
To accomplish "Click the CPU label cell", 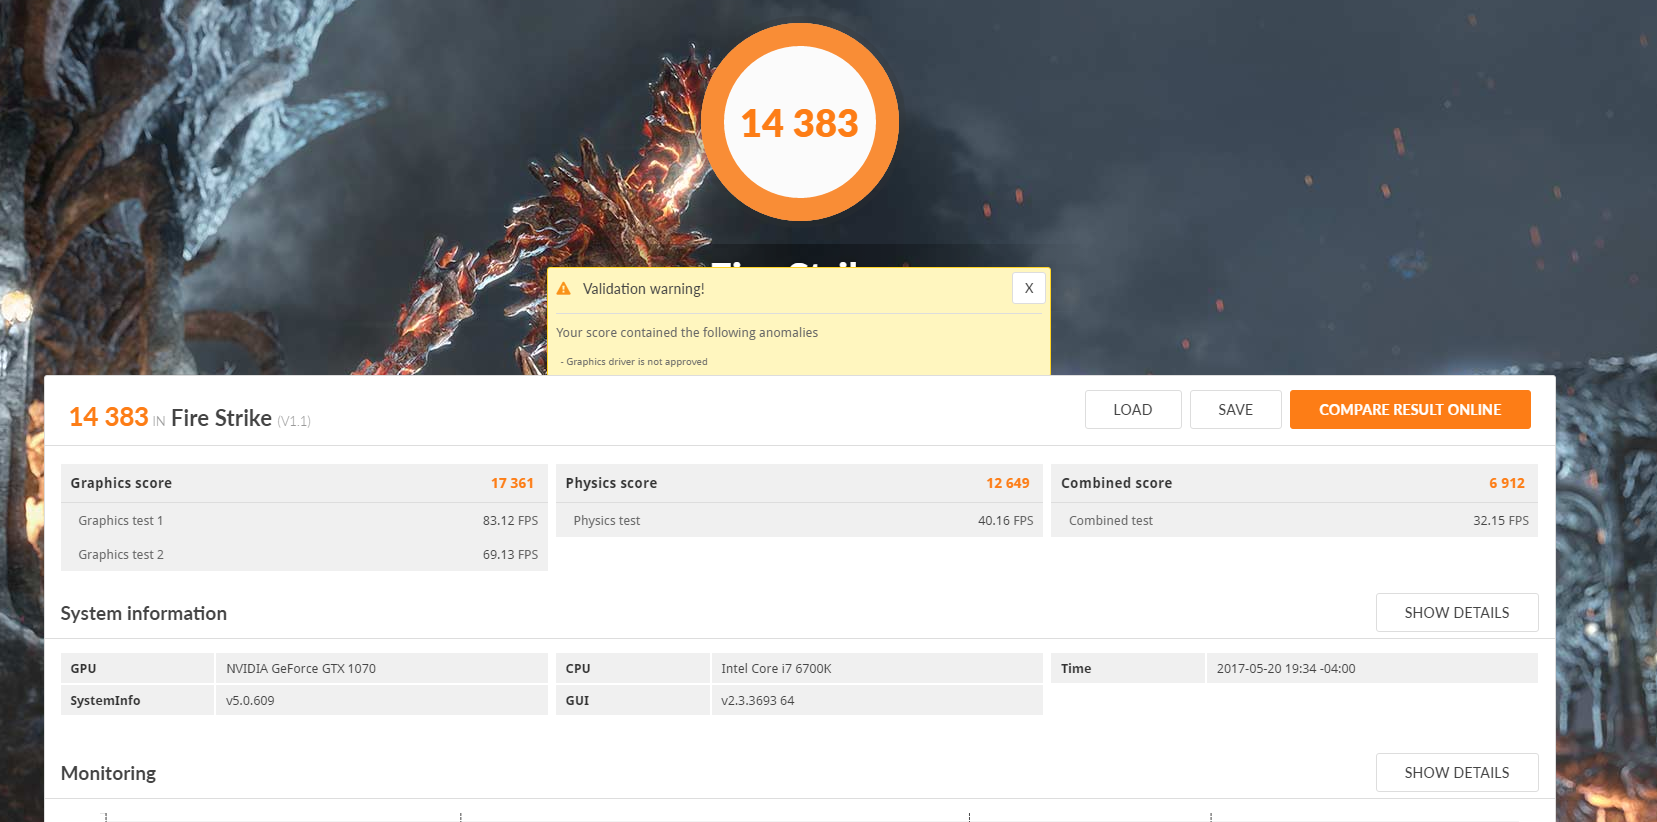I will click(x=633, y=668).
